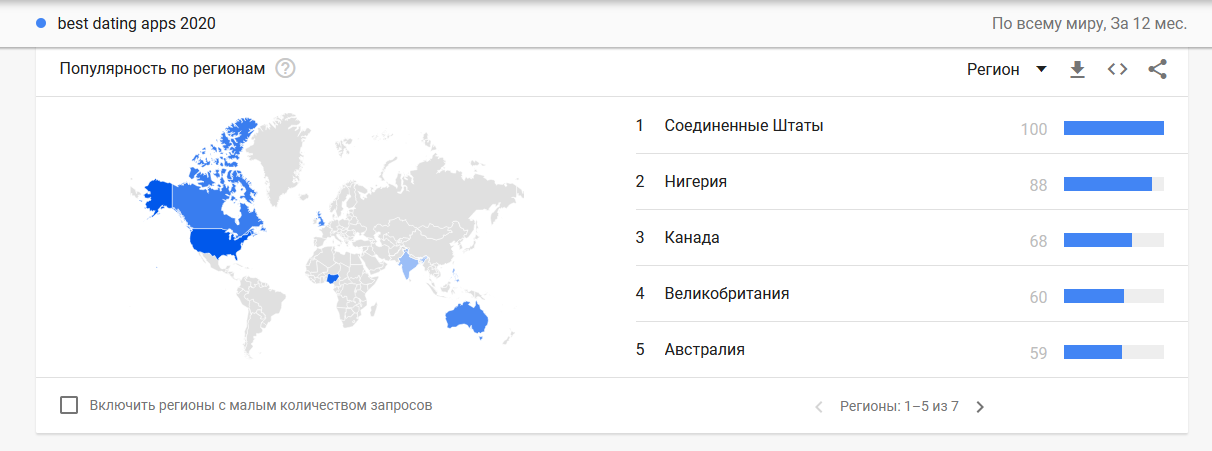Open the Регион selector label
Viewport: 1212px width, 451px height.
[993, 69]
